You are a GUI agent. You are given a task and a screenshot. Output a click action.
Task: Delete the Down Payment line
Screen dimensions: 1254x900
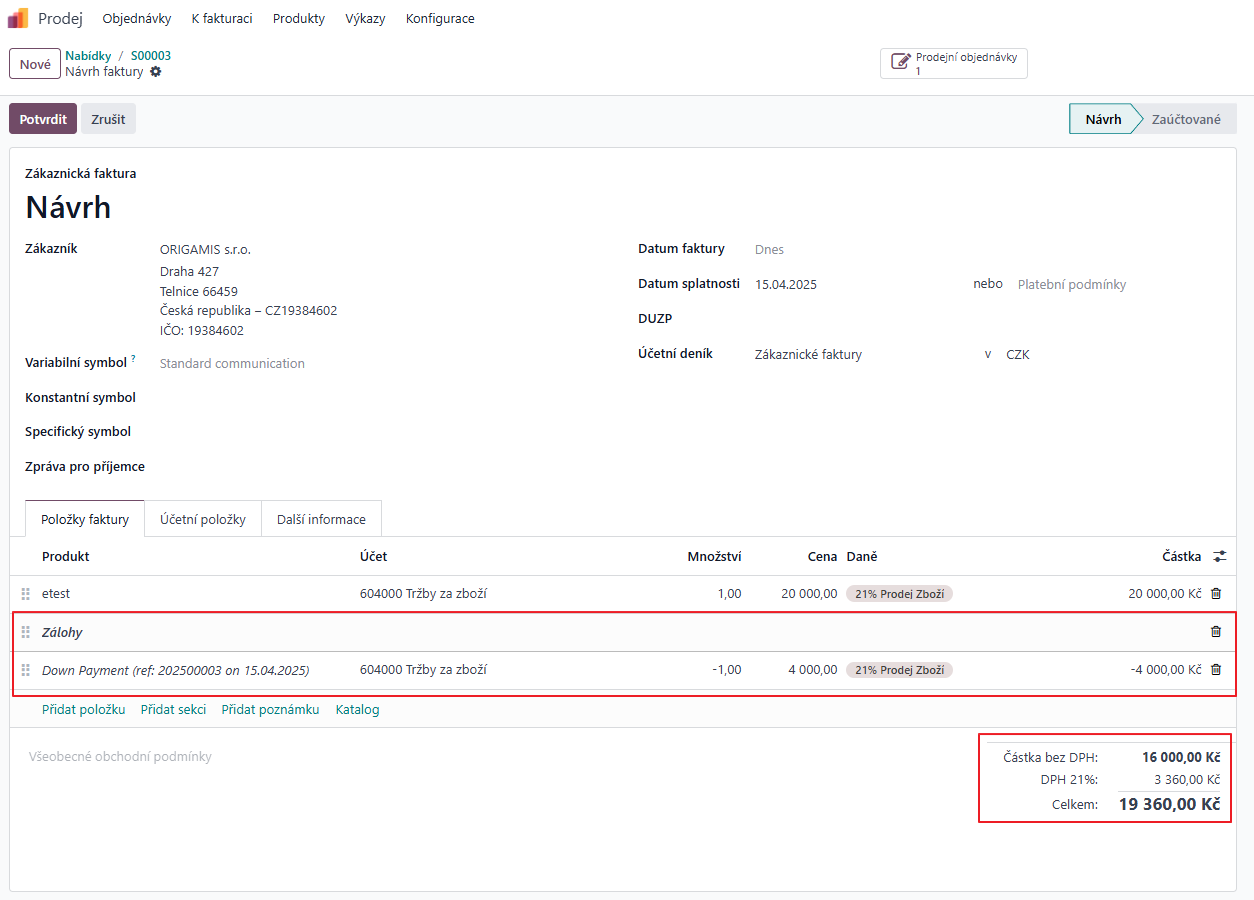[1216, 670]
